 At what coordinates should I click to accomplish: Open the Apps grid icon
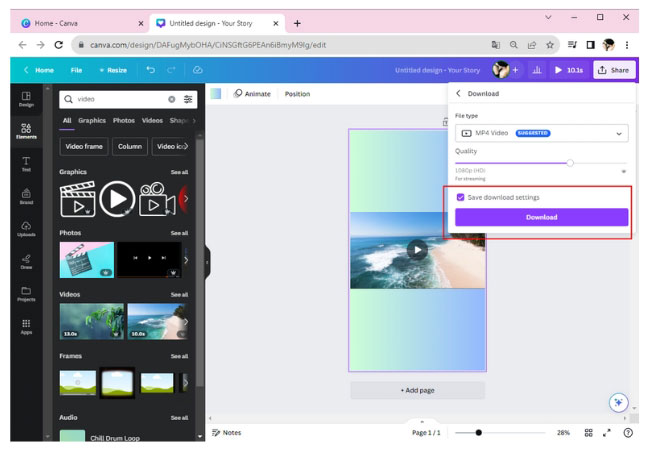[x=26, y=327]
